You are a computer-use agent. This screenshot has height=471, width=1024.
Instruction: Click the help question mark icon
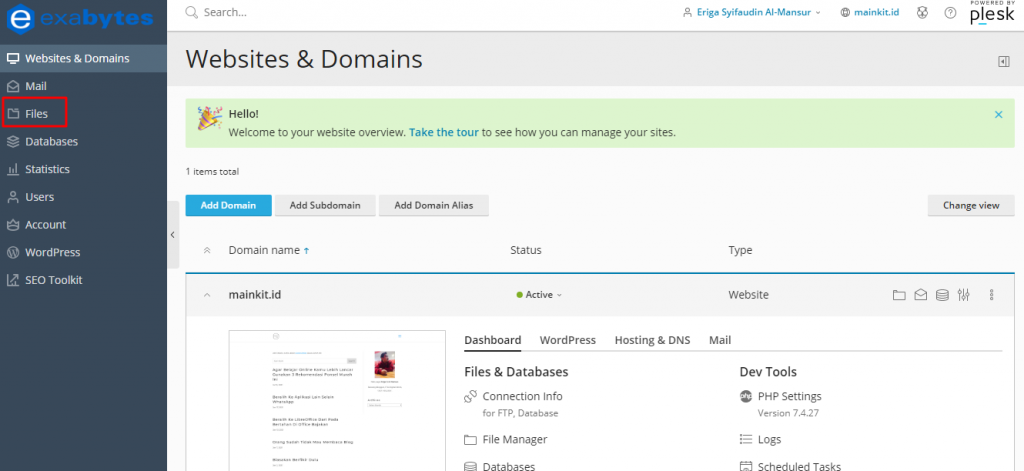(950, 13)
